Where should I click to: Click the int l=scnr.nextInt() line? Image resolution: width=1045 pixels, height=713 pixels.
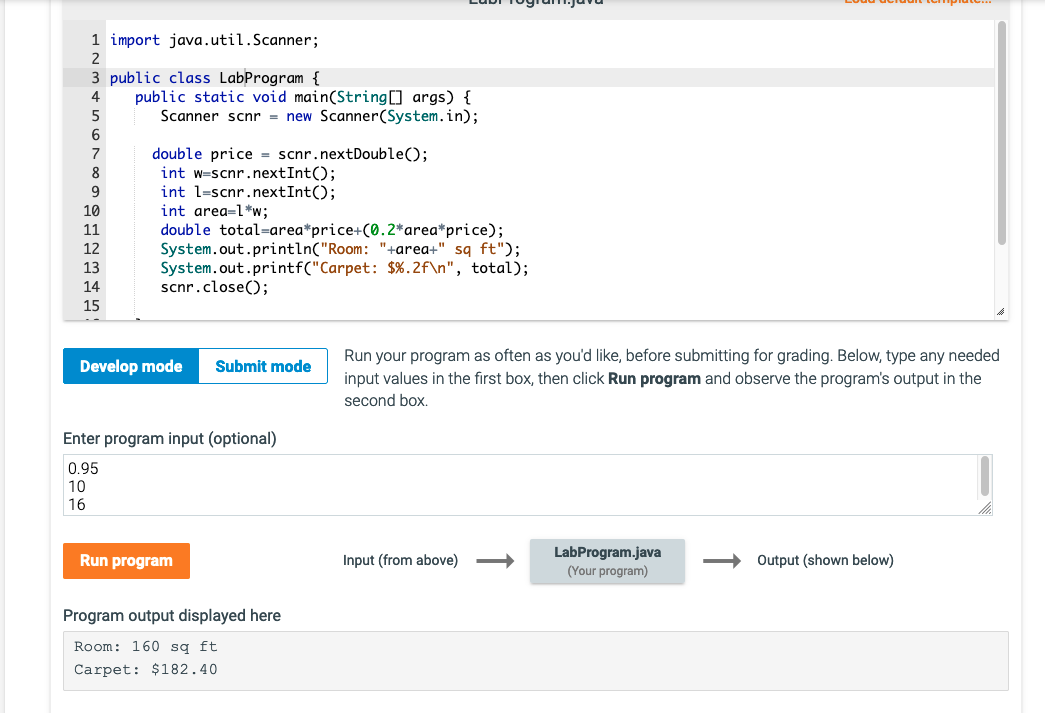248,192
